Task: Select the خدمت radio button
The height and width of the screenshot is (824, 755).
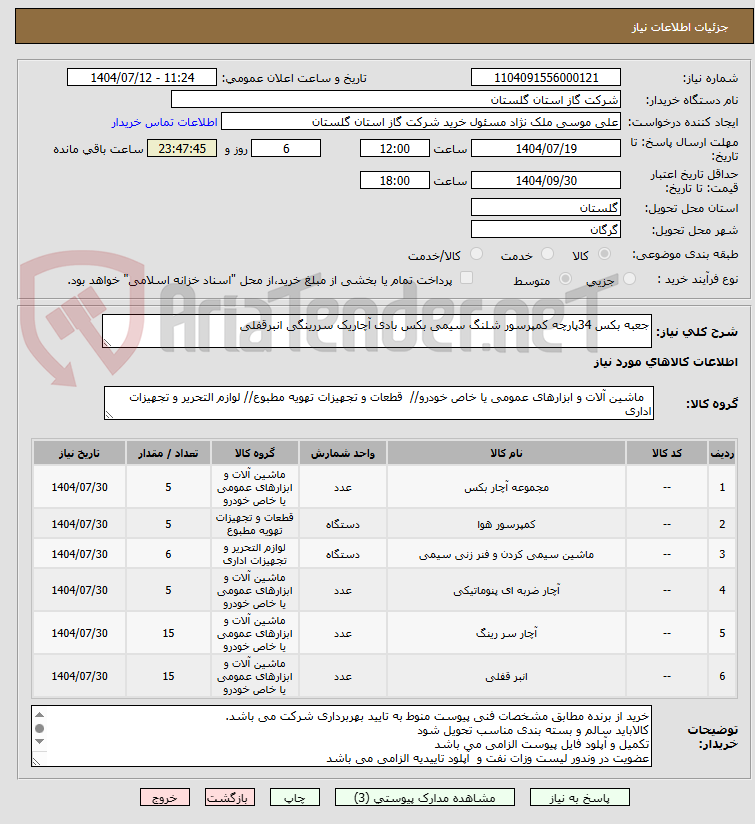Action: click(547, 254)
